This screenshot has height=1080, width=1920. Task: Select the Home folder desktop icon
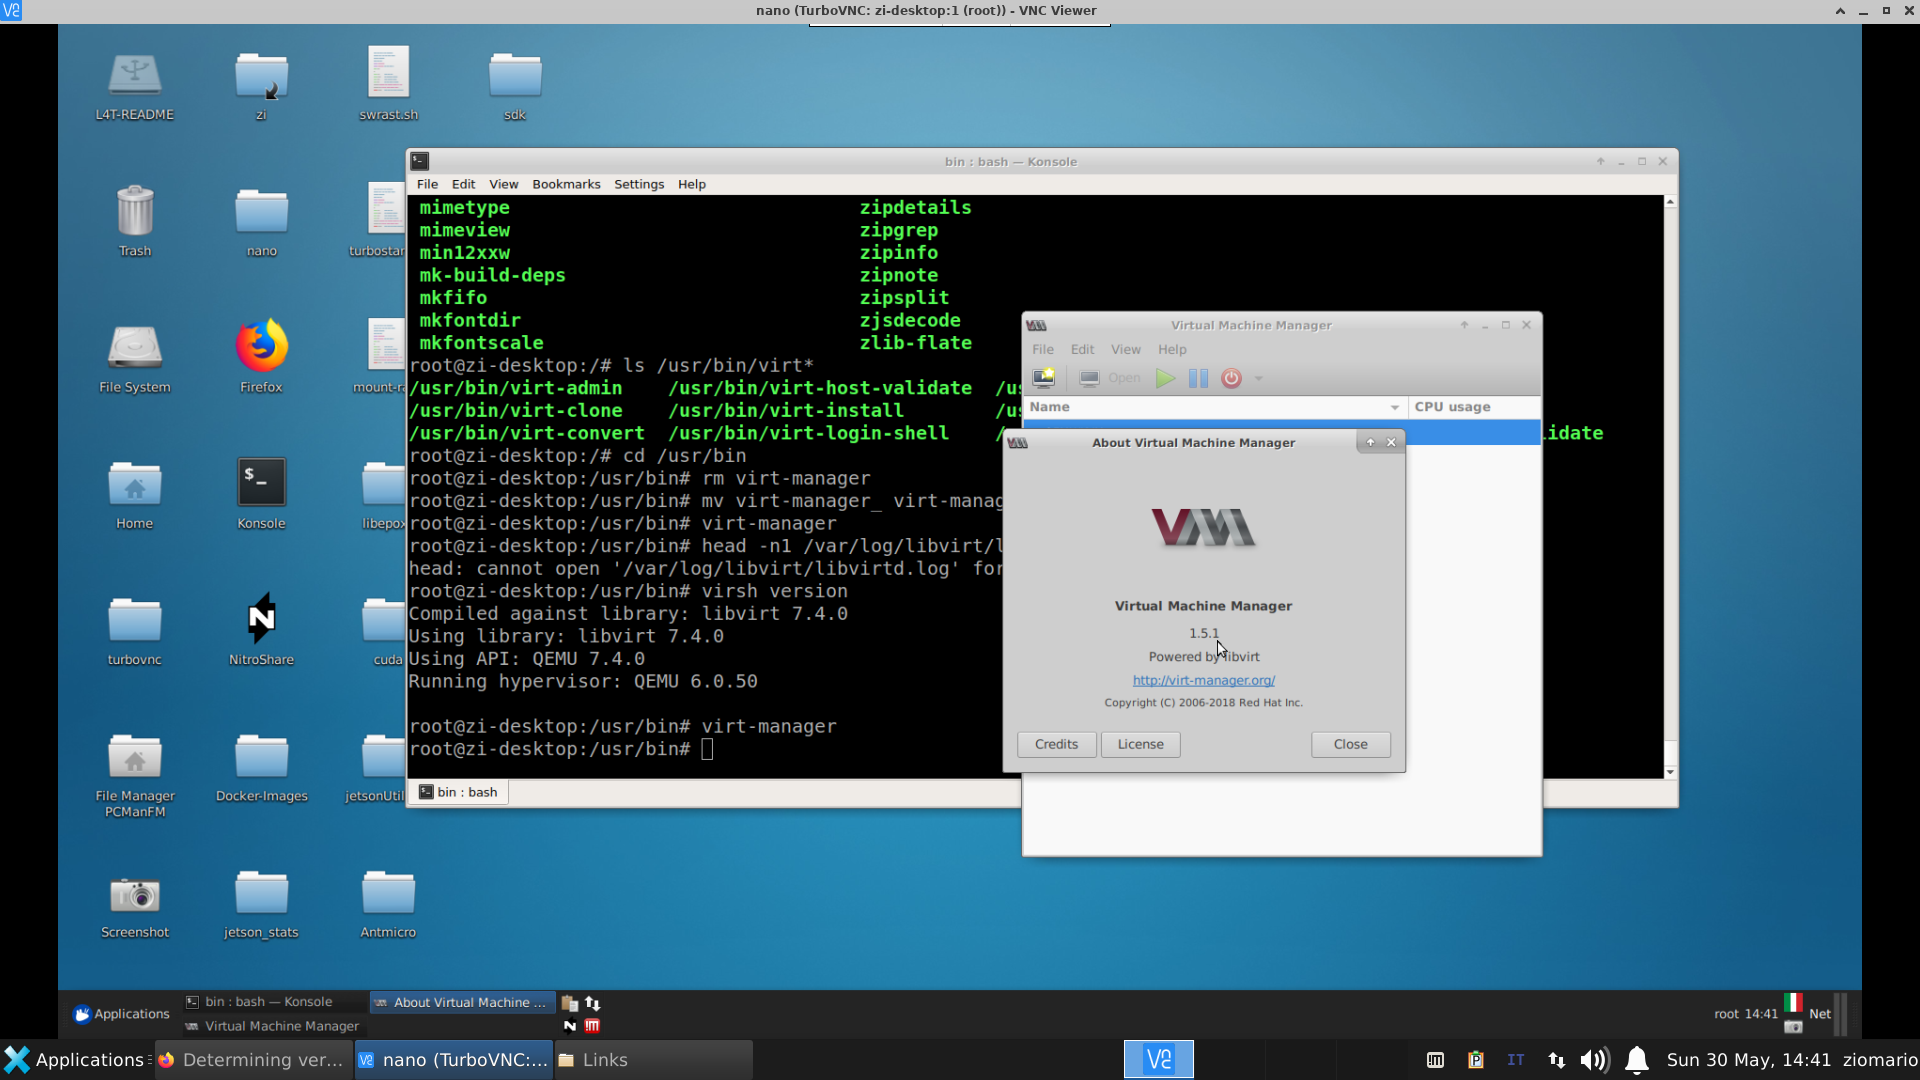click(x=135, y=494)
